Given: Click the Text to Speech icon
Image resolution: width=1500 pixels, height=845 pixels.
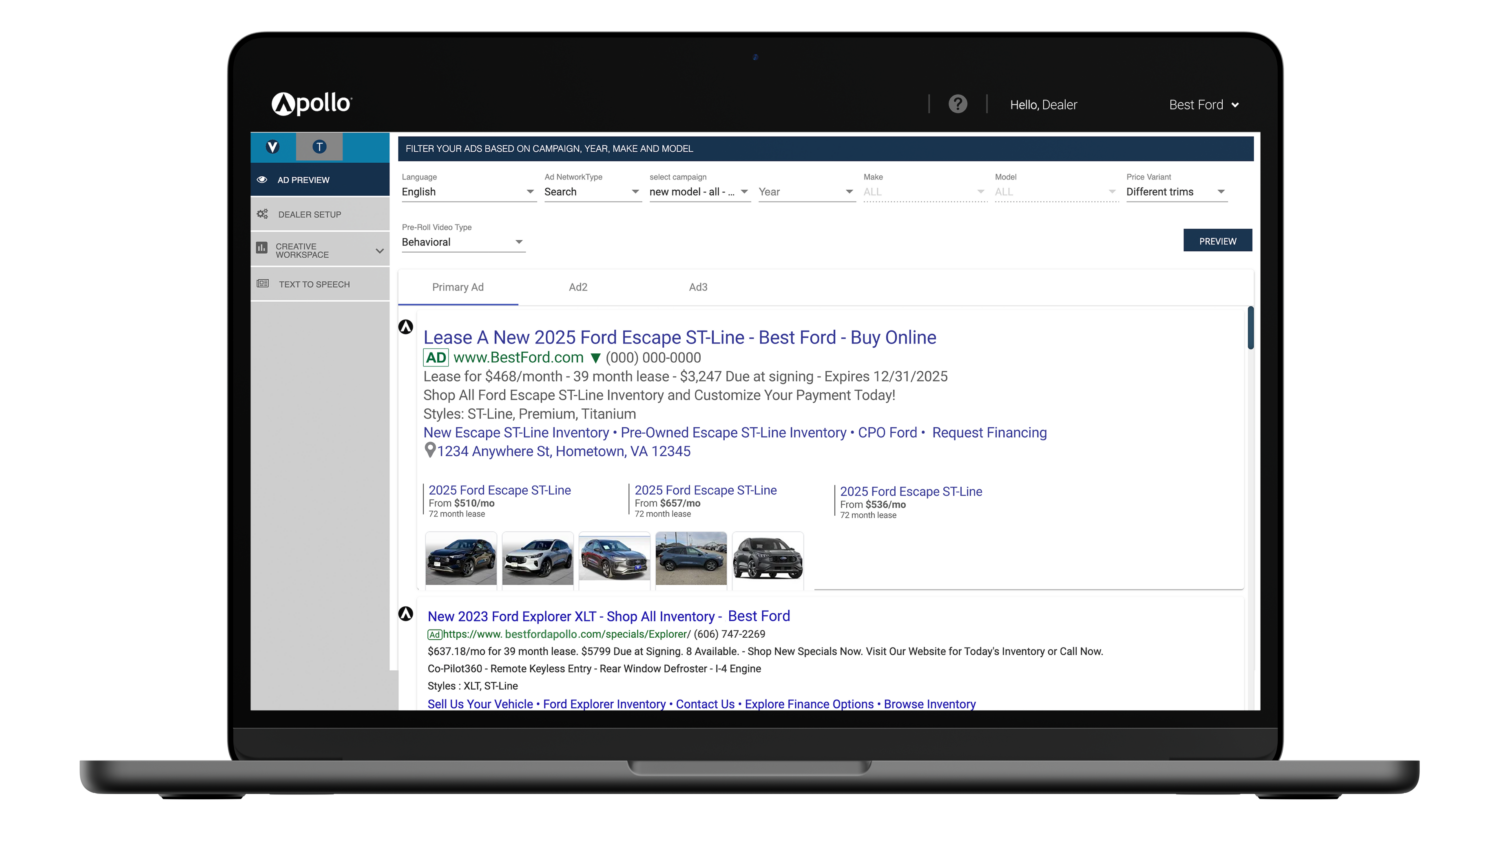Looking at the screenshot, I should click(263, 284).
